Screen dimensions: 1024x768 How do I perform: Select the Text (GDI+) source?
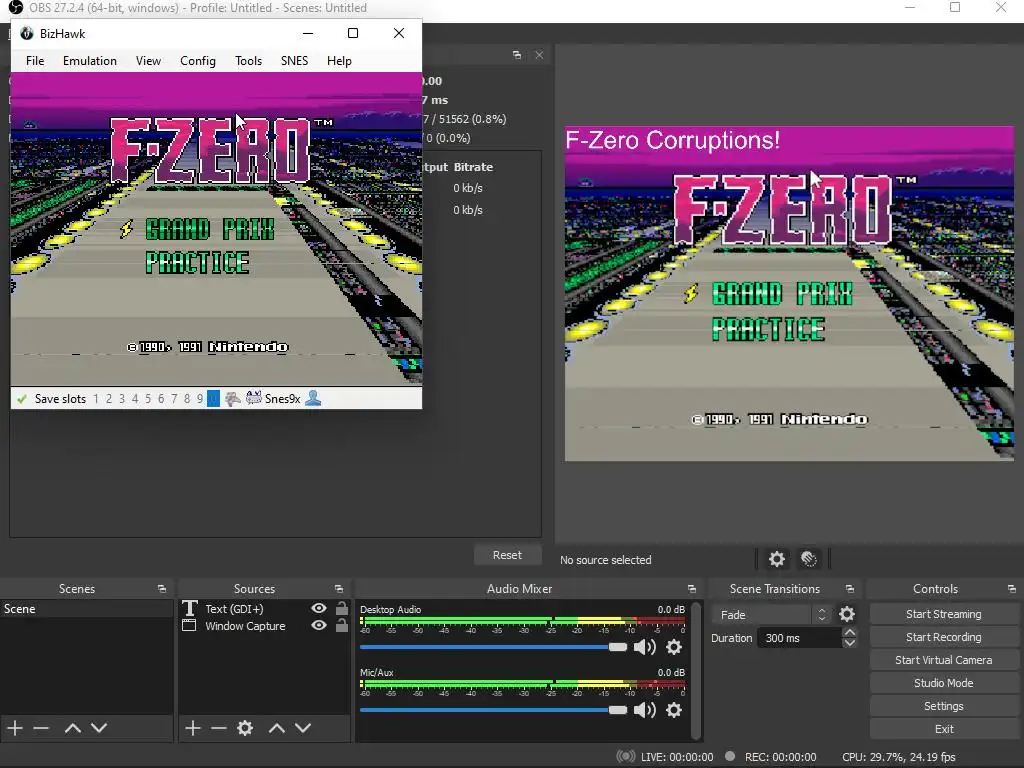click(x=234, y=609)
